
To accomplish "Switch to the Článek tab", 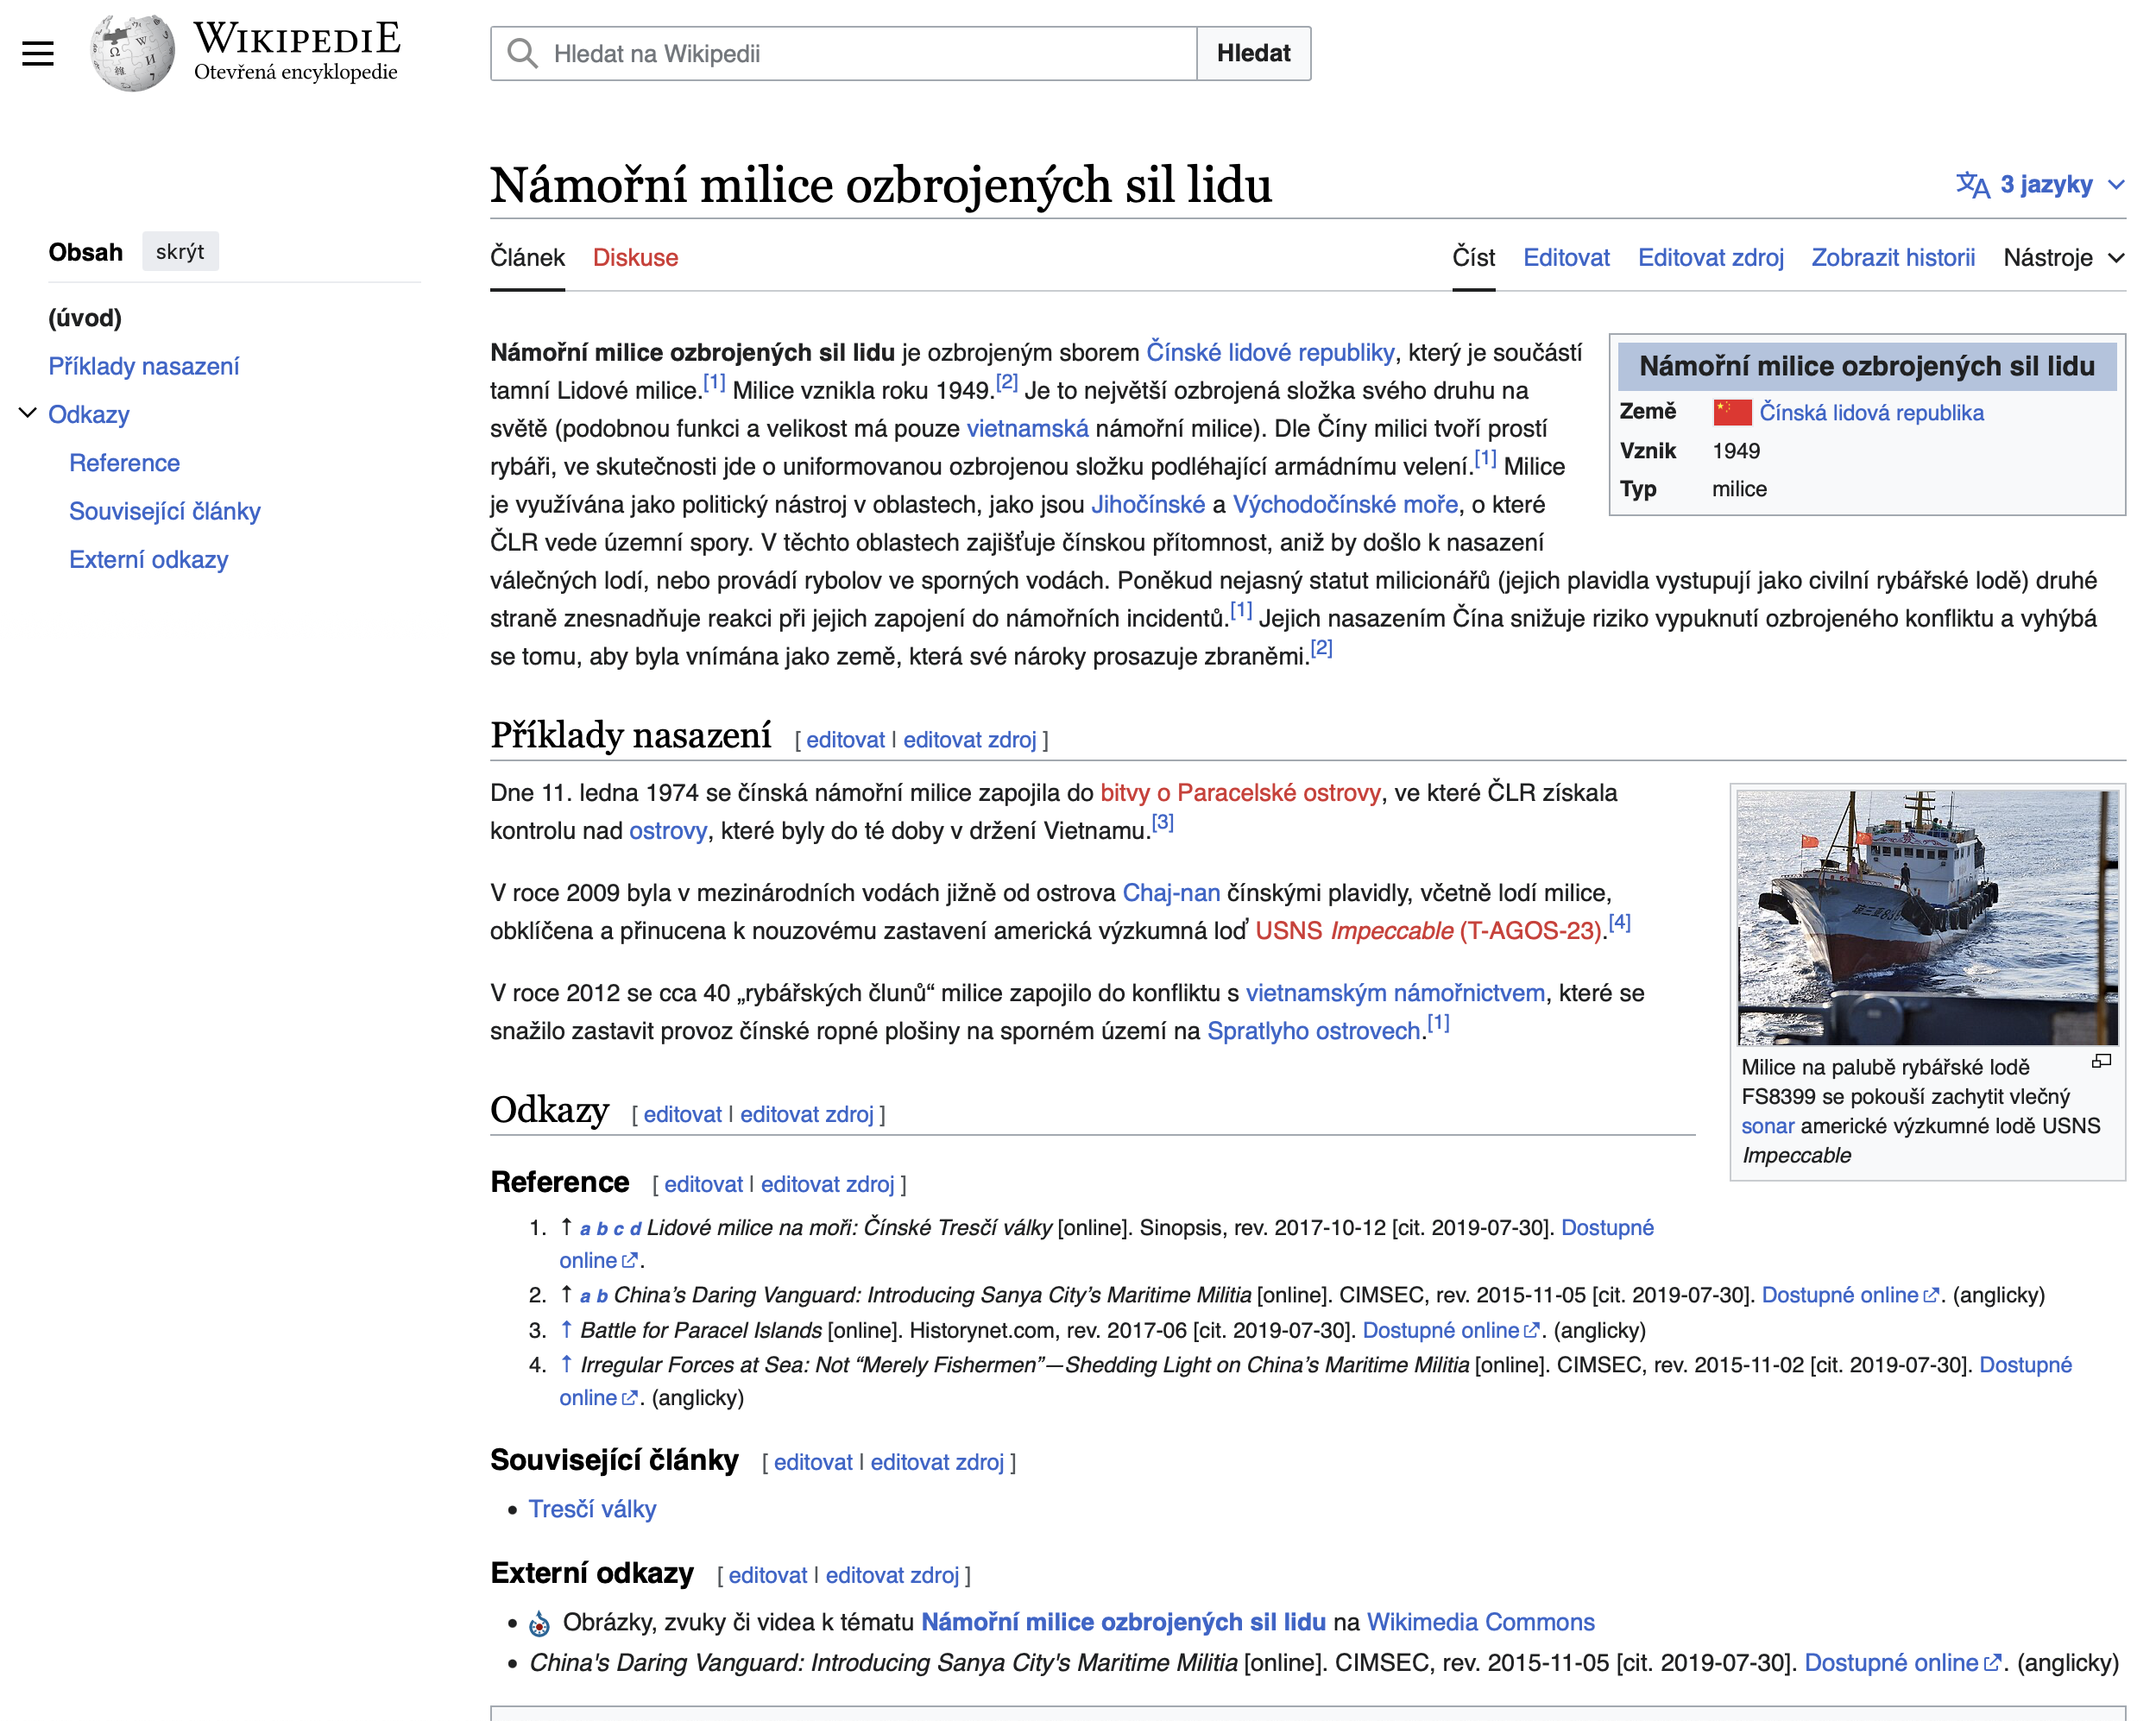I will click(x=527, y=258).
